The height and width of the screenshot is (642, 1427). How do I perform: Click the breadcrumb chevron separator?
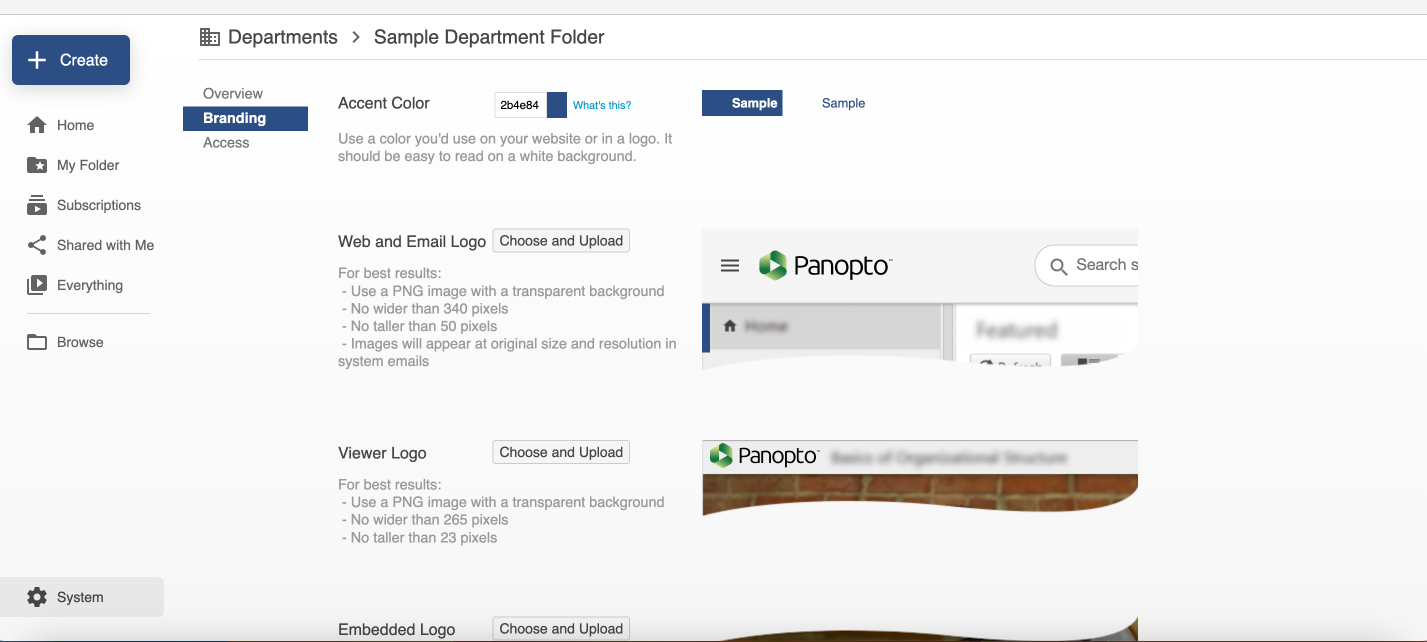pyautogui.click(x=356, y=37)
